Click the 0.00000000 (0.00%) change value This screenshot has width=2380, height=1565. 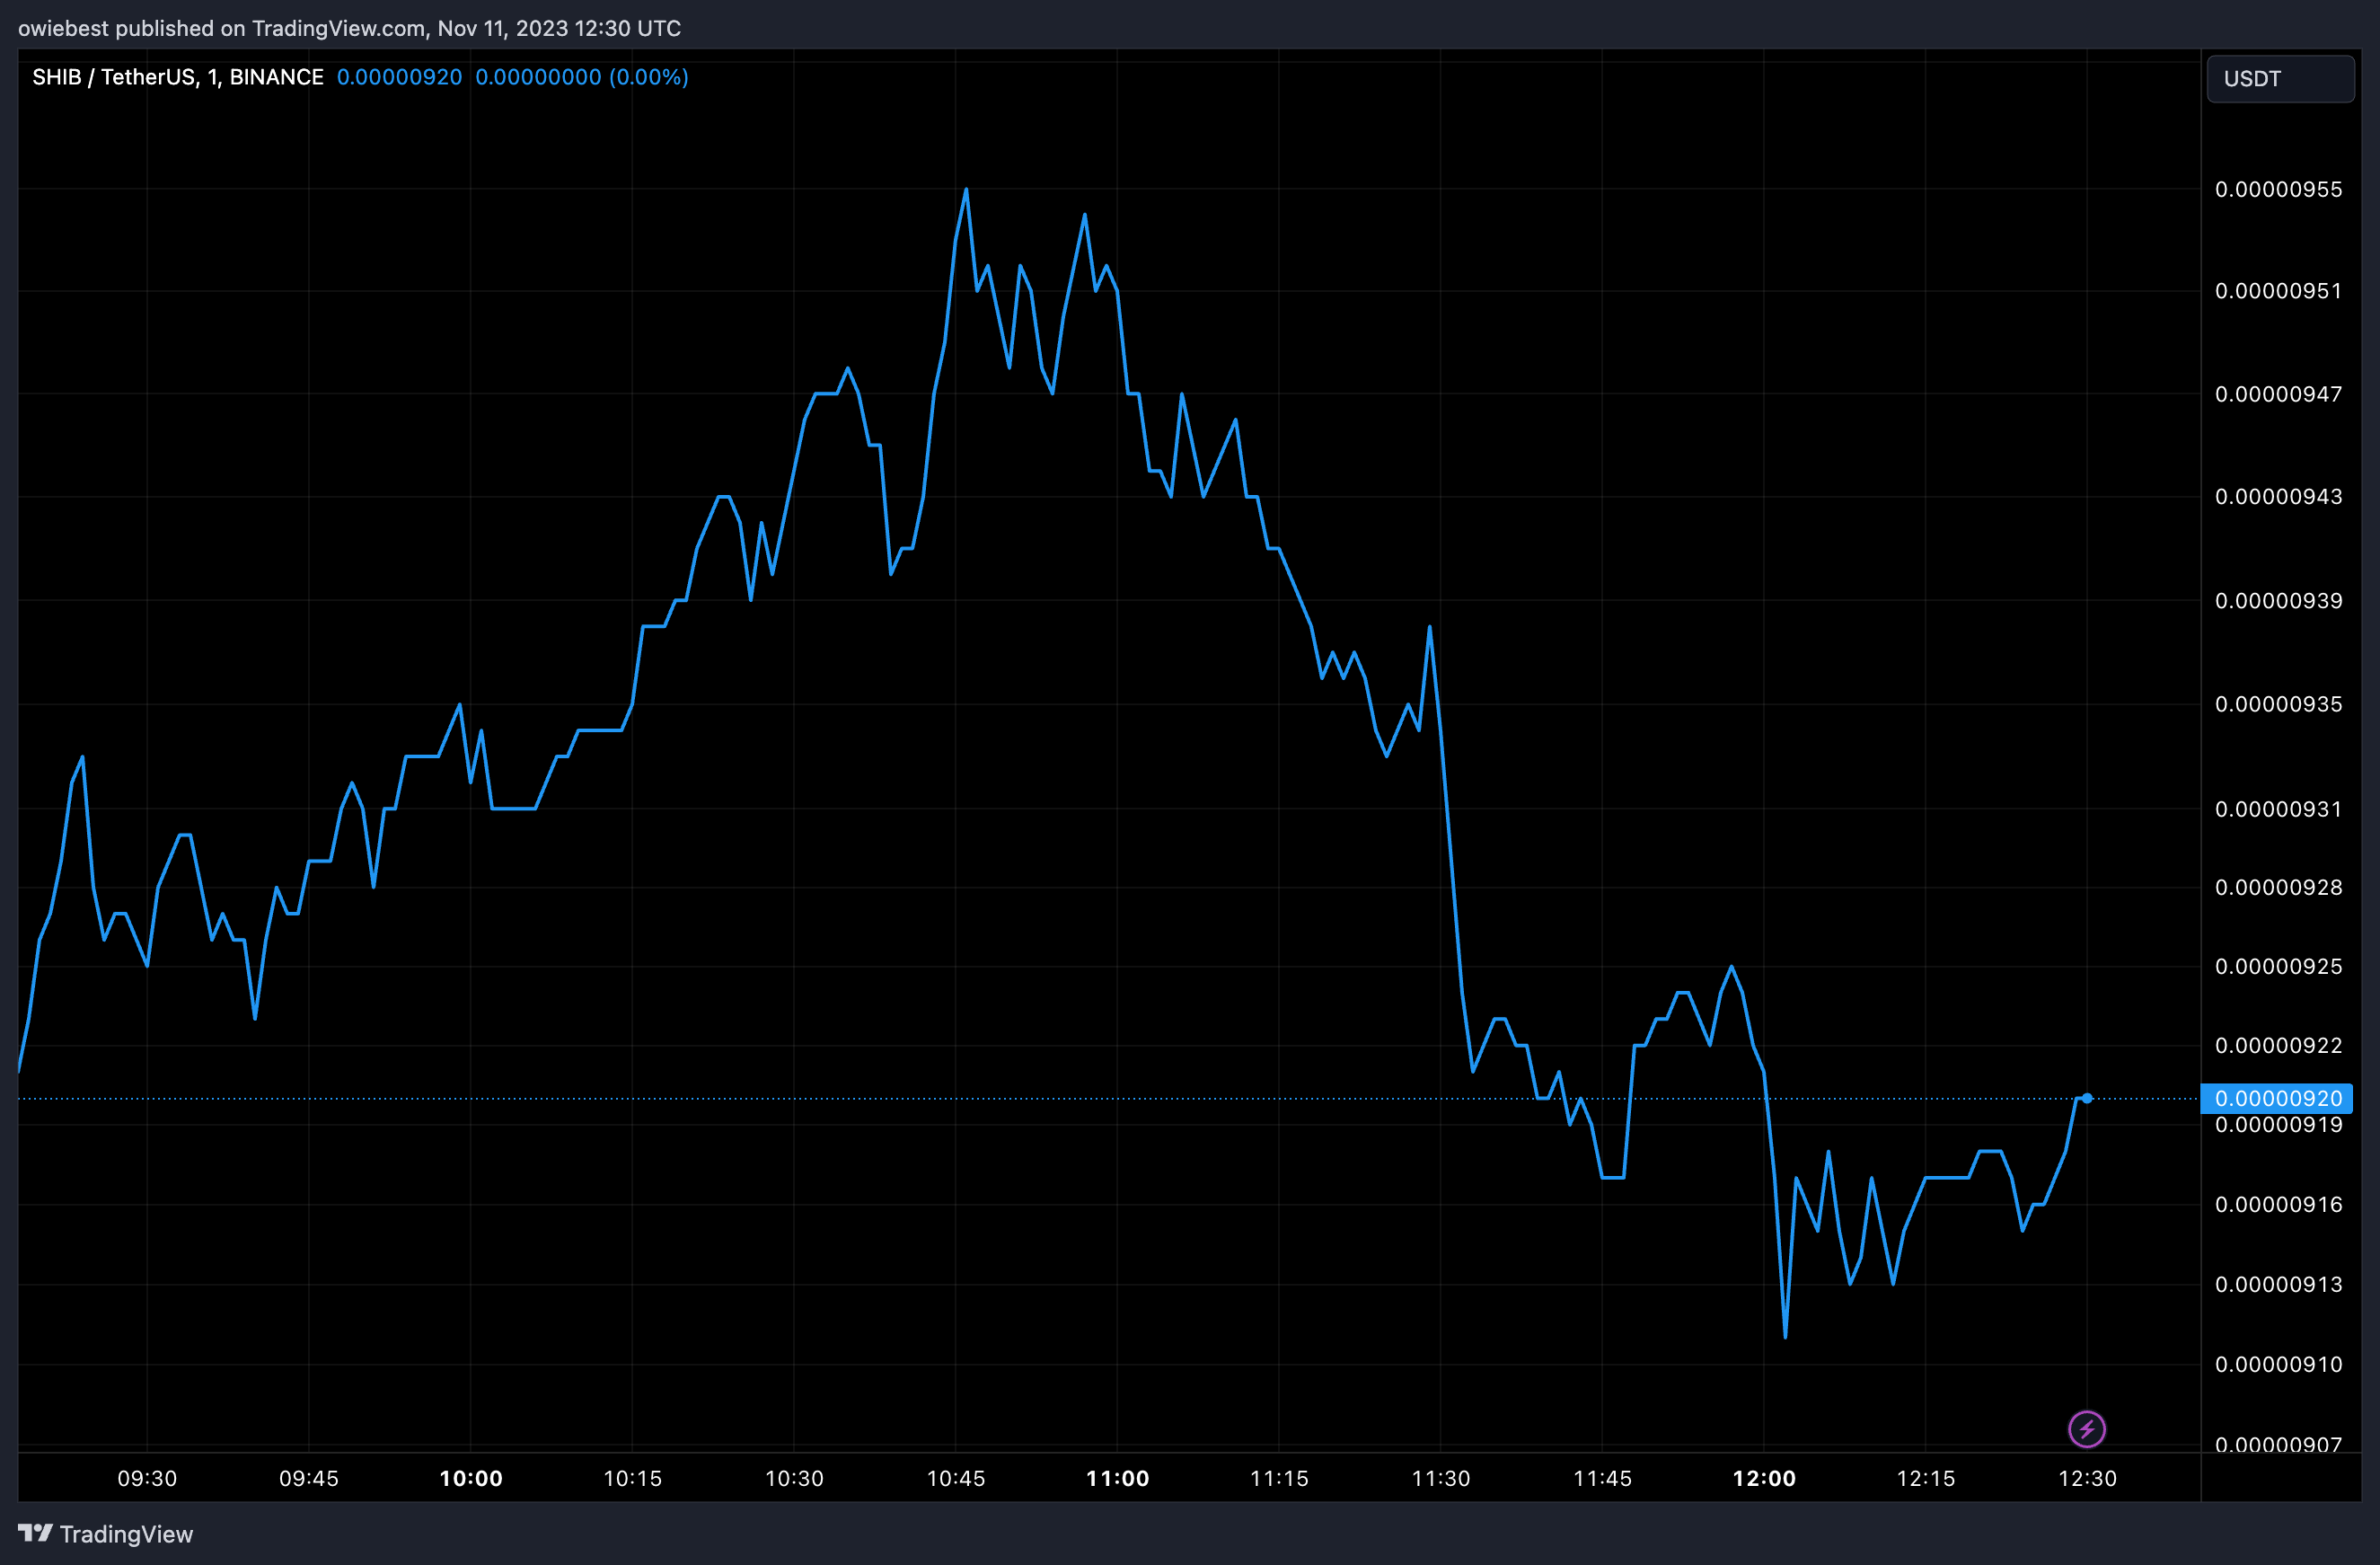pos(582,77)
